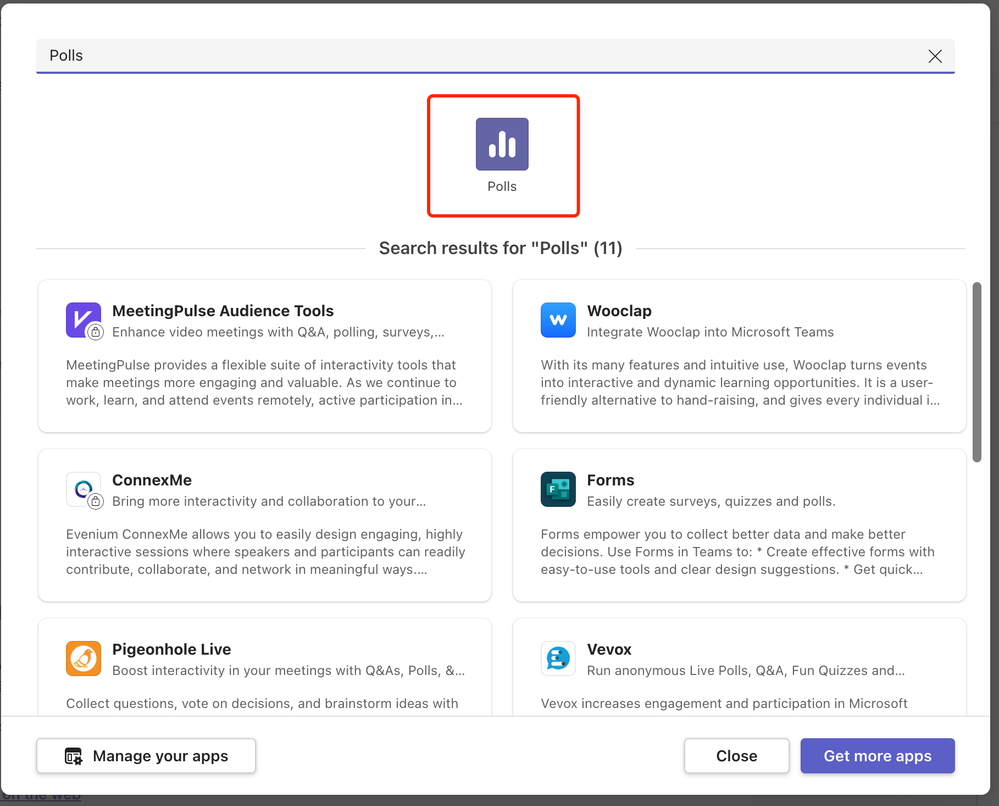Click the Pigeonhole Live title
Viewport: 999px width, 806px height.
[x=171, y=649]
